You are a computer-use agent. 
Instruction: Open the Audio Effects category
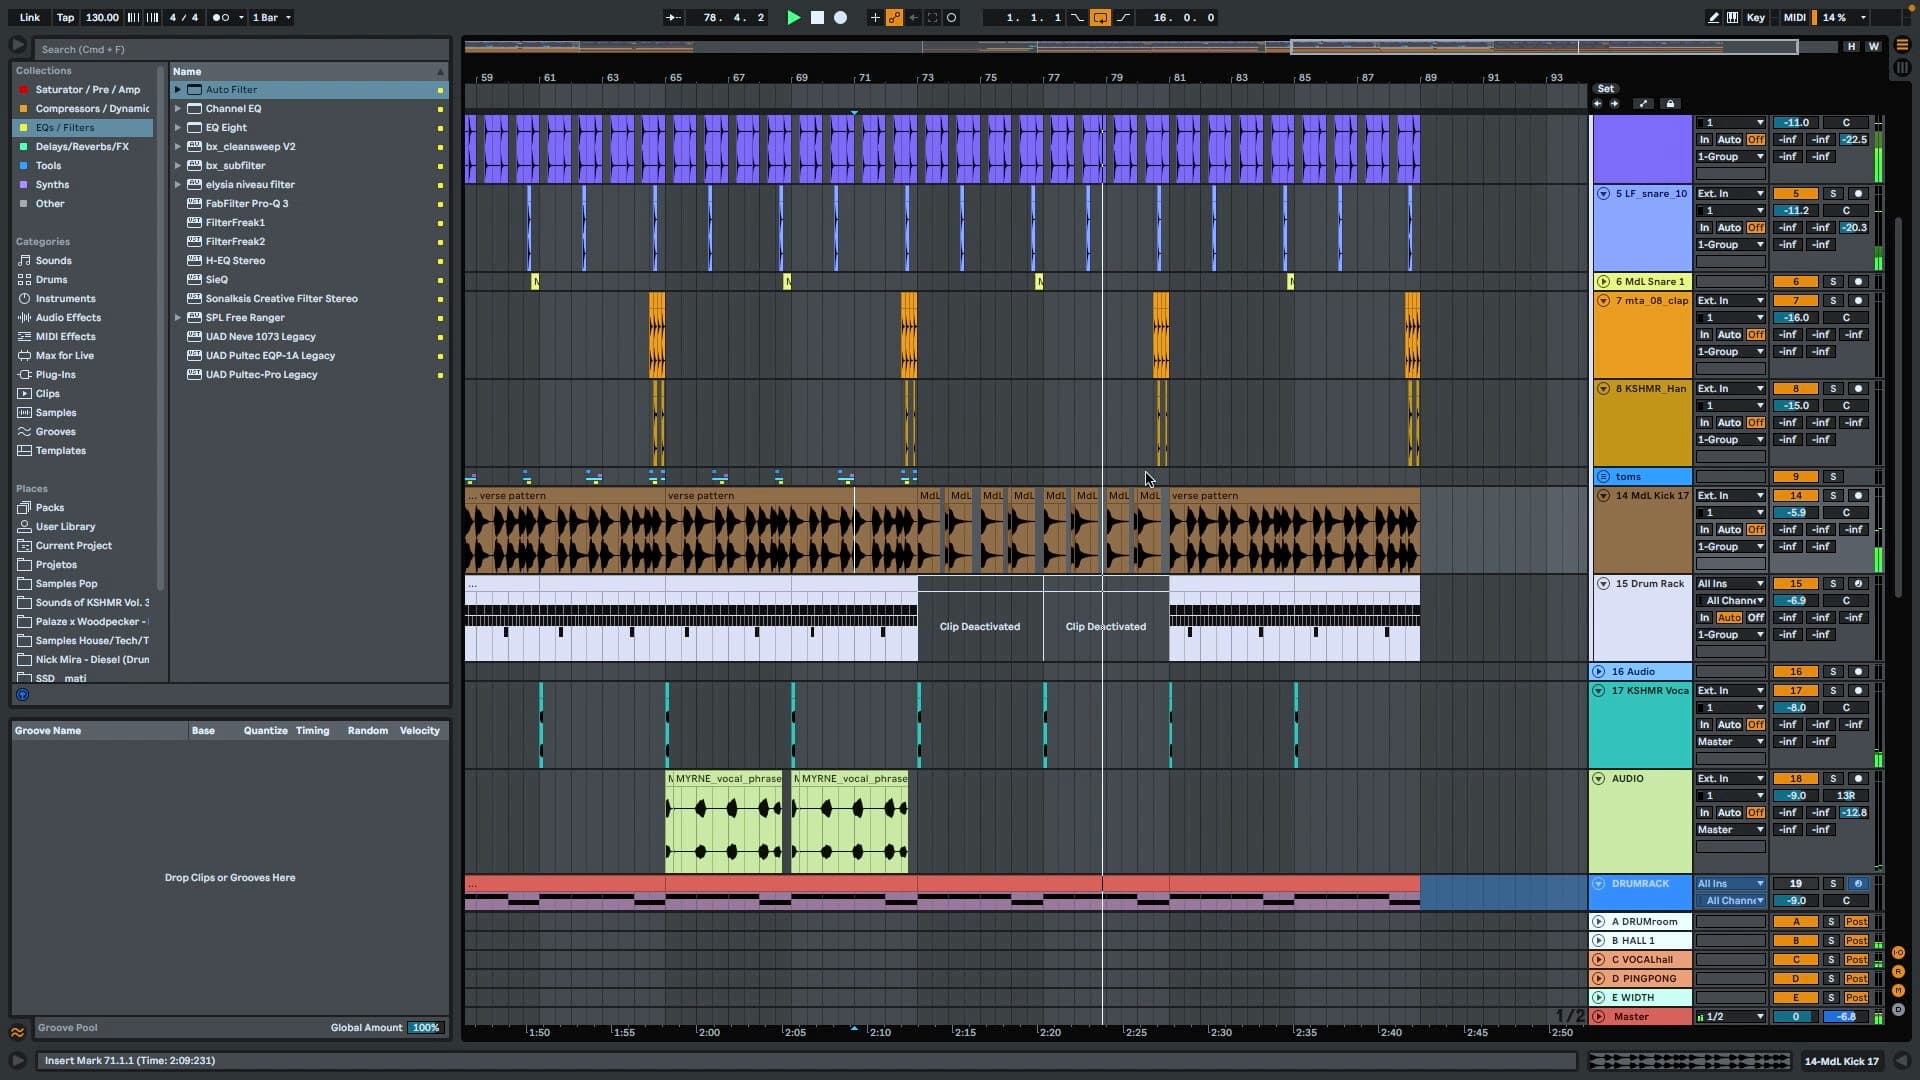(68, 318)
